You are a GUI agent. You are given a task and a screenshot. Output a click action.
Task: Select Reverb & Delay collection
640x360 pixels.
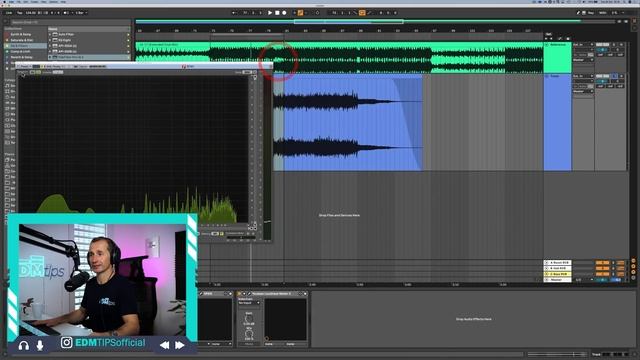[x=21, y=57]
